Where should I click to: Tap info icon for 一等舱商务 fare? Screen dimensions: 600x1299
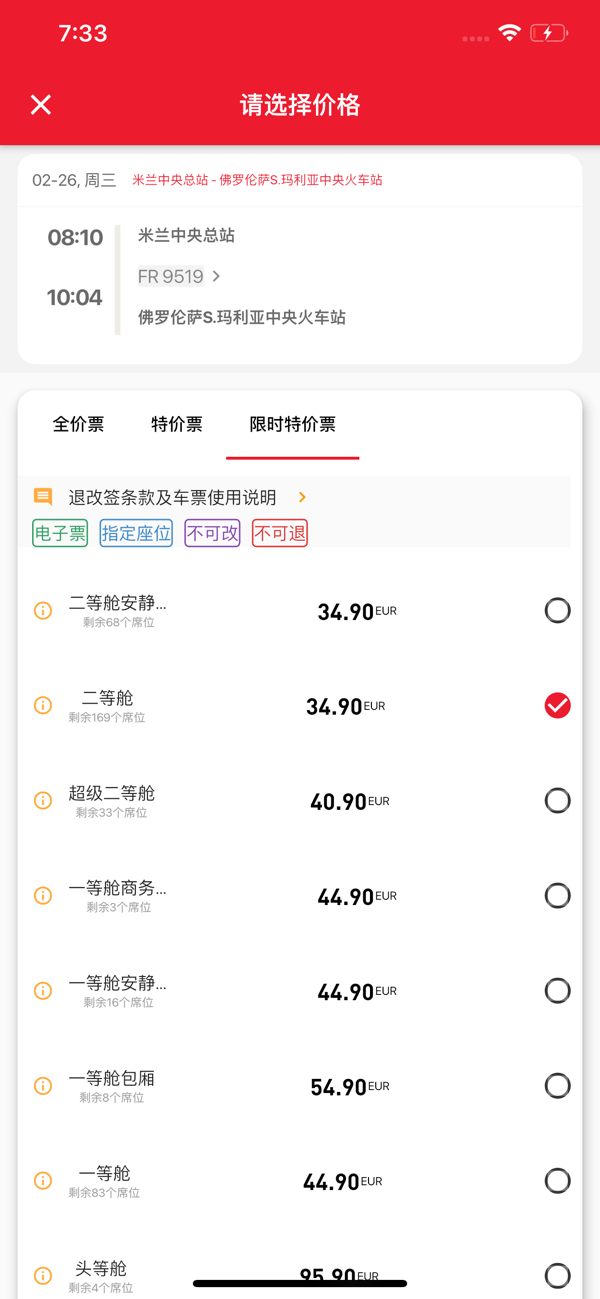pos(43,896)
